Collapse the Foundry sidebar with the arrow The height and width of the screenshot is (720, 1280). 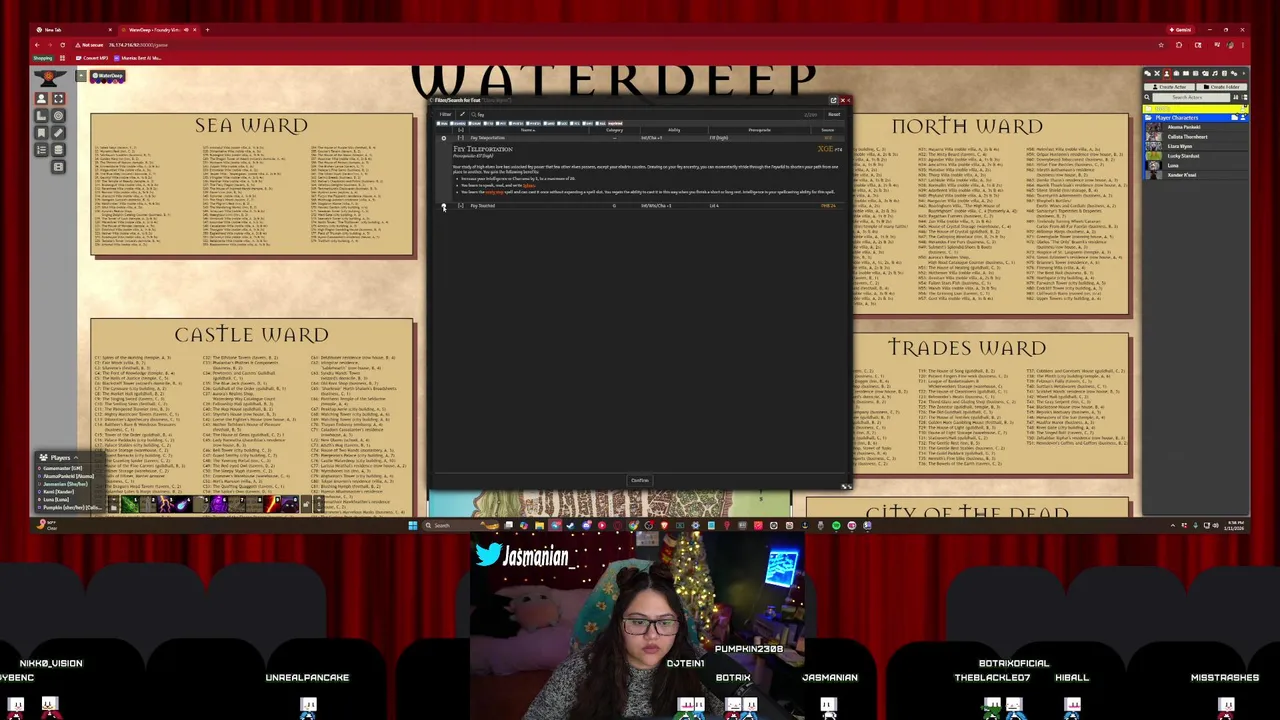pyautogui.click(x=1244, y=74)
